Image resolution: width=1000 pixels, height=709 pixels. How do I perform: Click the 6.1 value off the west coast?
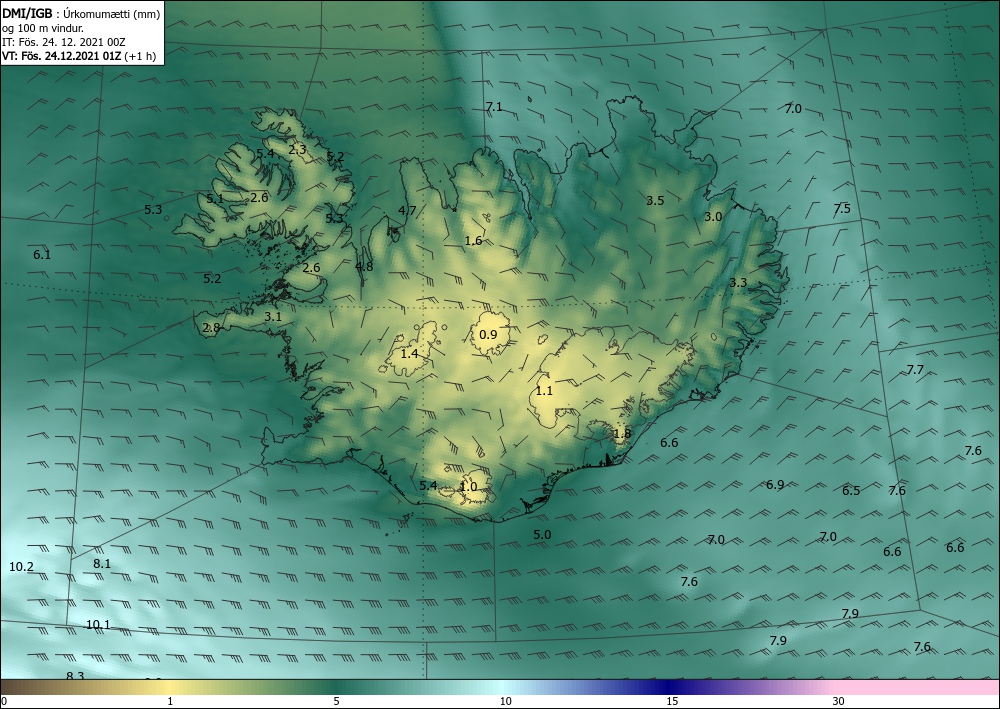(42, 254)
